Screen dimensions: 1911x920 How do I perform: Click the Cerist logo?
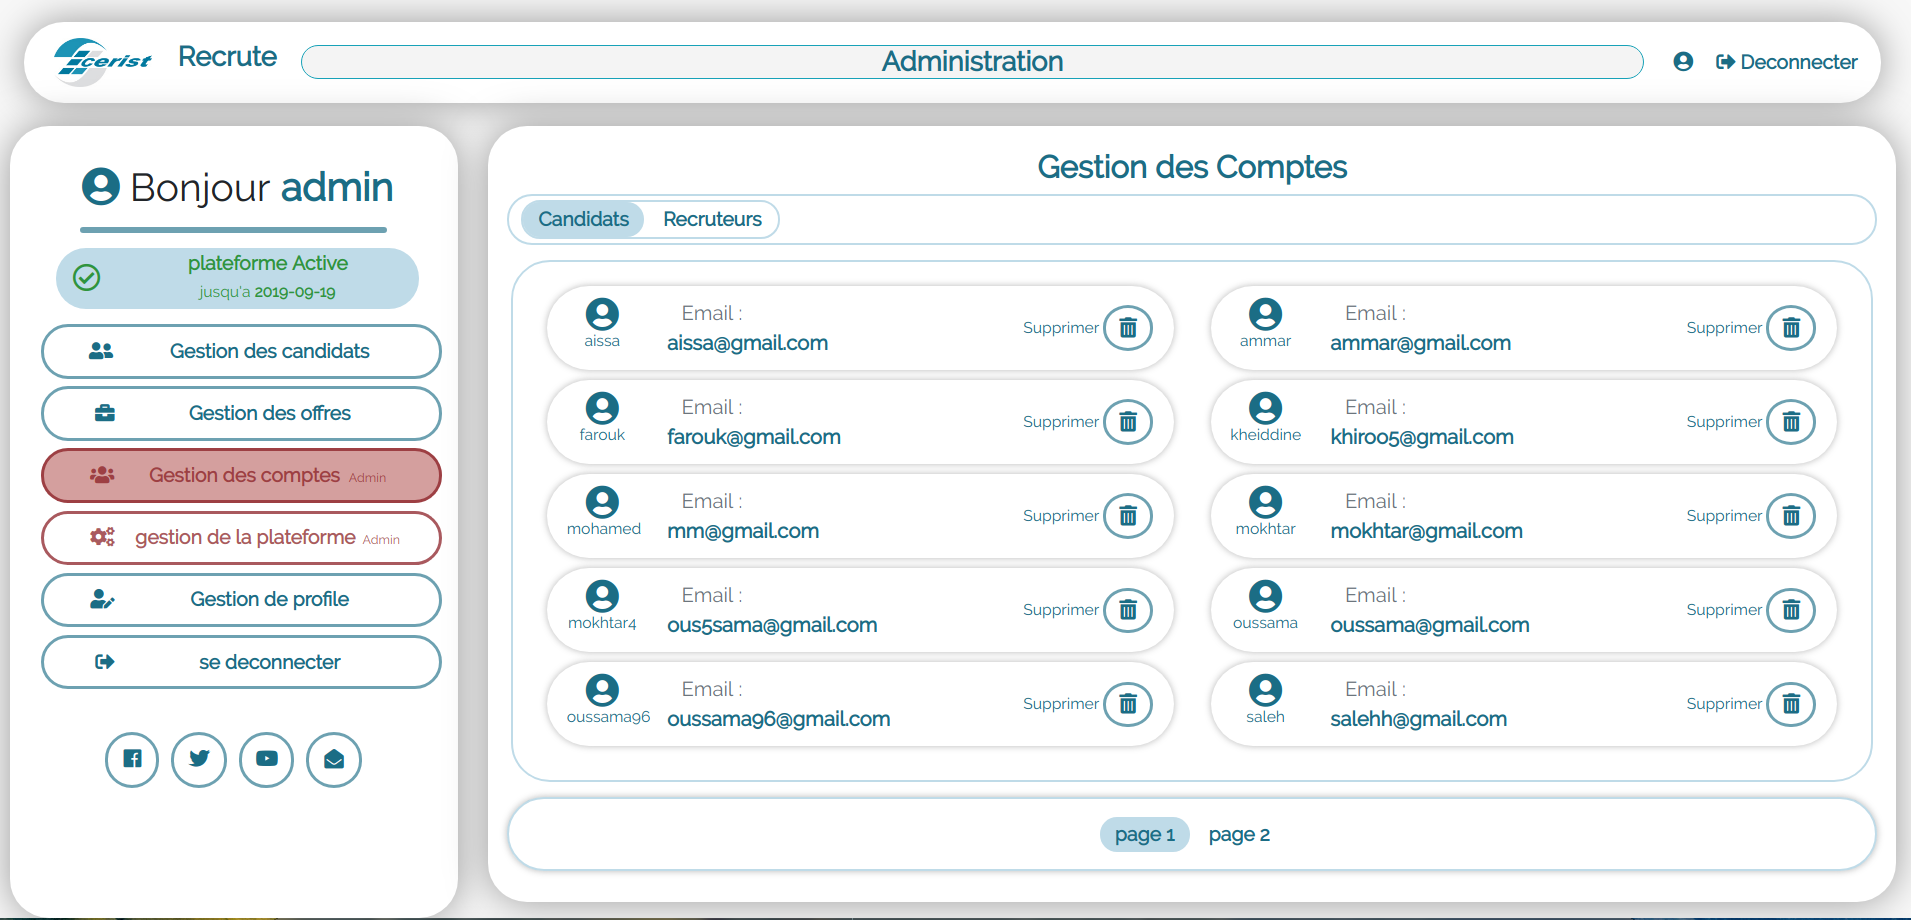coord(103,61)
